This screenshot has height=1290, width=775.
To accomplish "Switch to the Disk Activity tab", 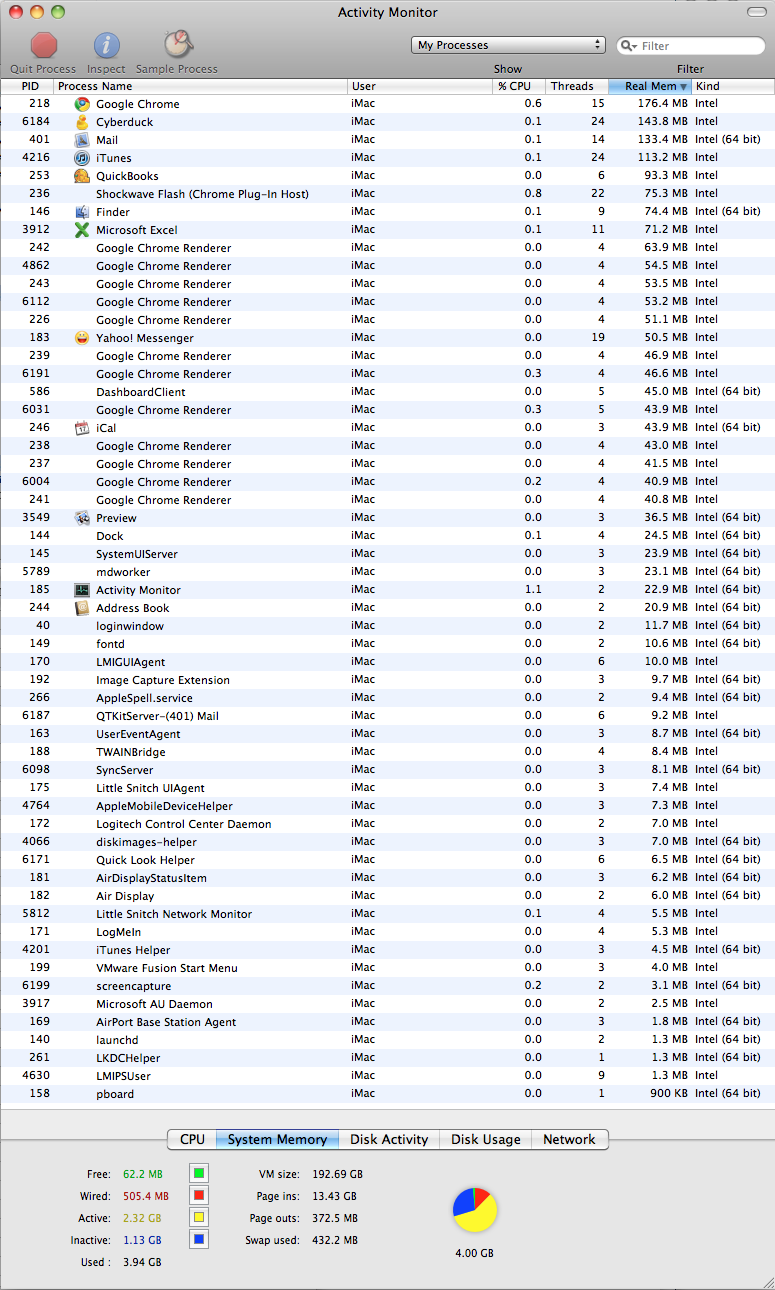I will (x=389, y=1139).
